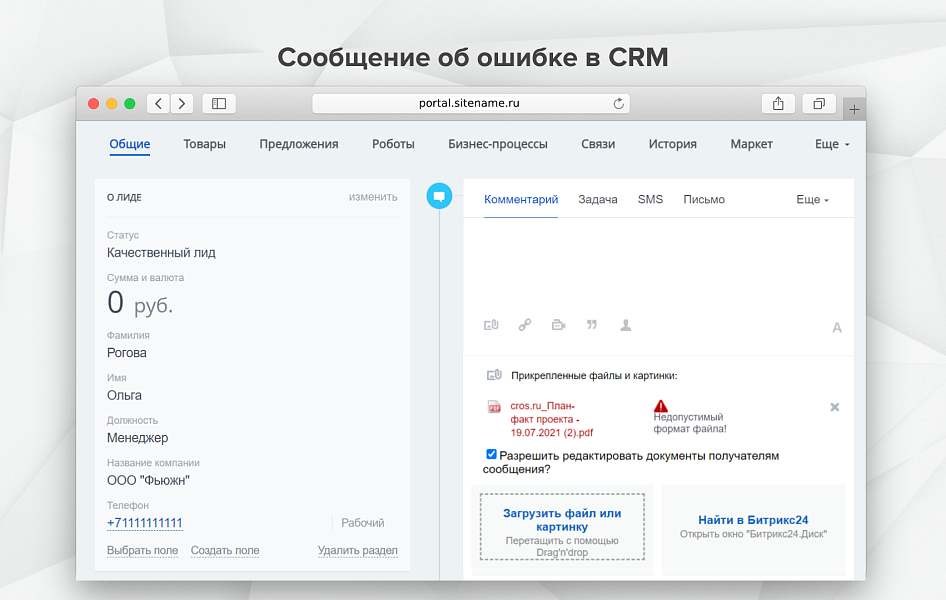The image size is (946, 600).
Task: Expand the Еще dropdown in top navigation
Action: coord(832,144)
